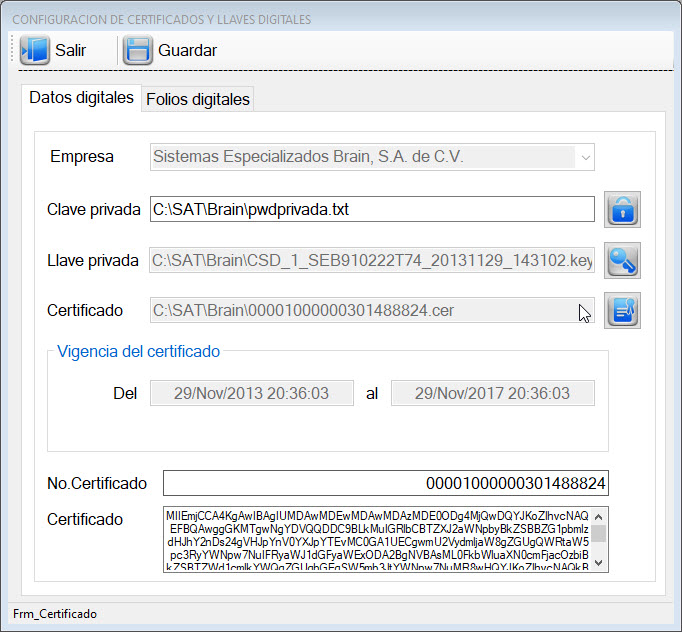Click the certificate text scrollbar up arrow
This screenshot has width=682, height=632.
tap(598, 517)
